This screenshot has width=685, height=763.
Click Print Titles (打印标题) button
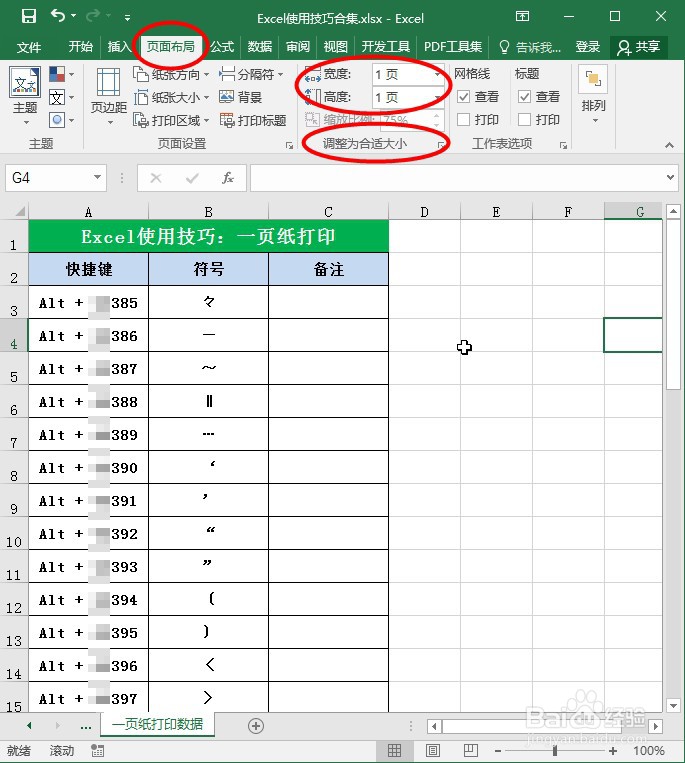pos(252,120)
